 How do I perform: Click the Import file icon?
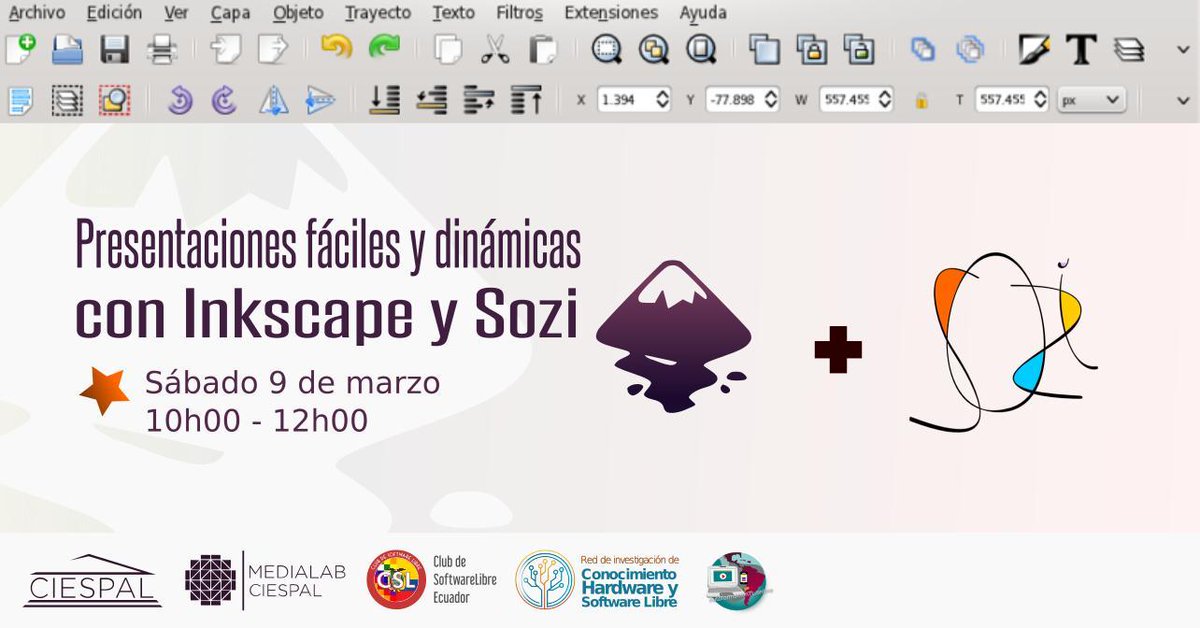tap(226, 49)
